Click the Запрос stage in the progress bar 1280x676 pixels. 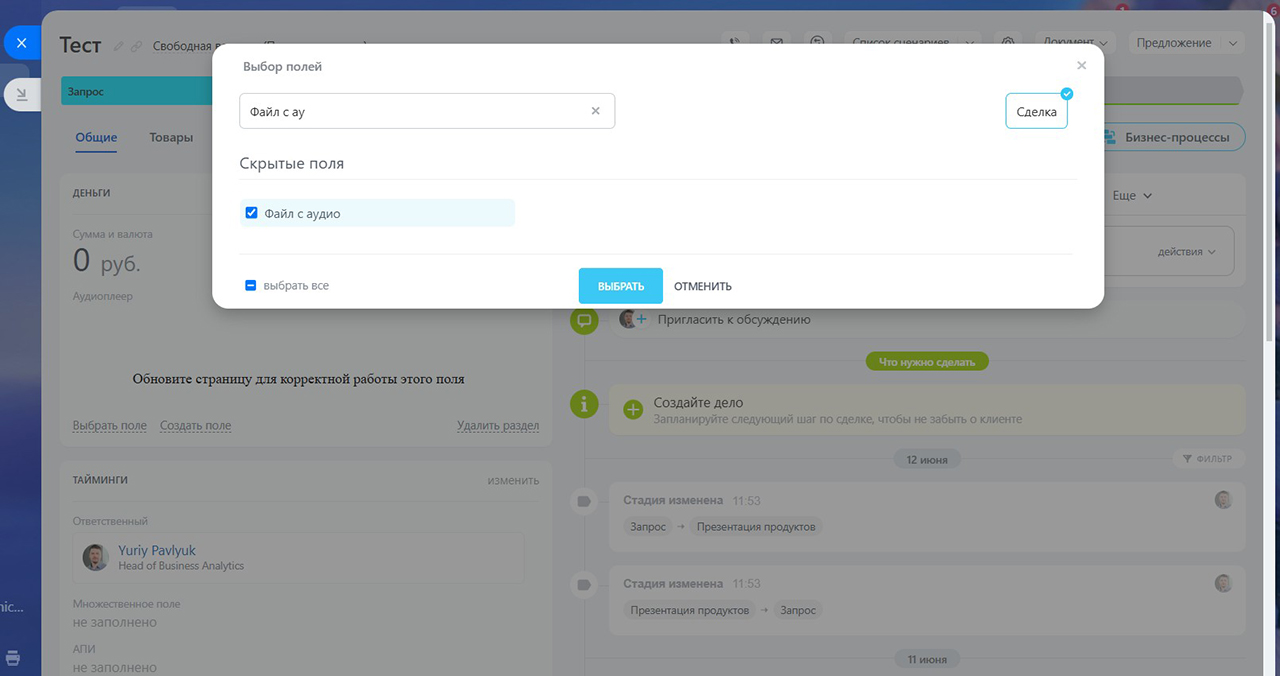tap(136, 91)
